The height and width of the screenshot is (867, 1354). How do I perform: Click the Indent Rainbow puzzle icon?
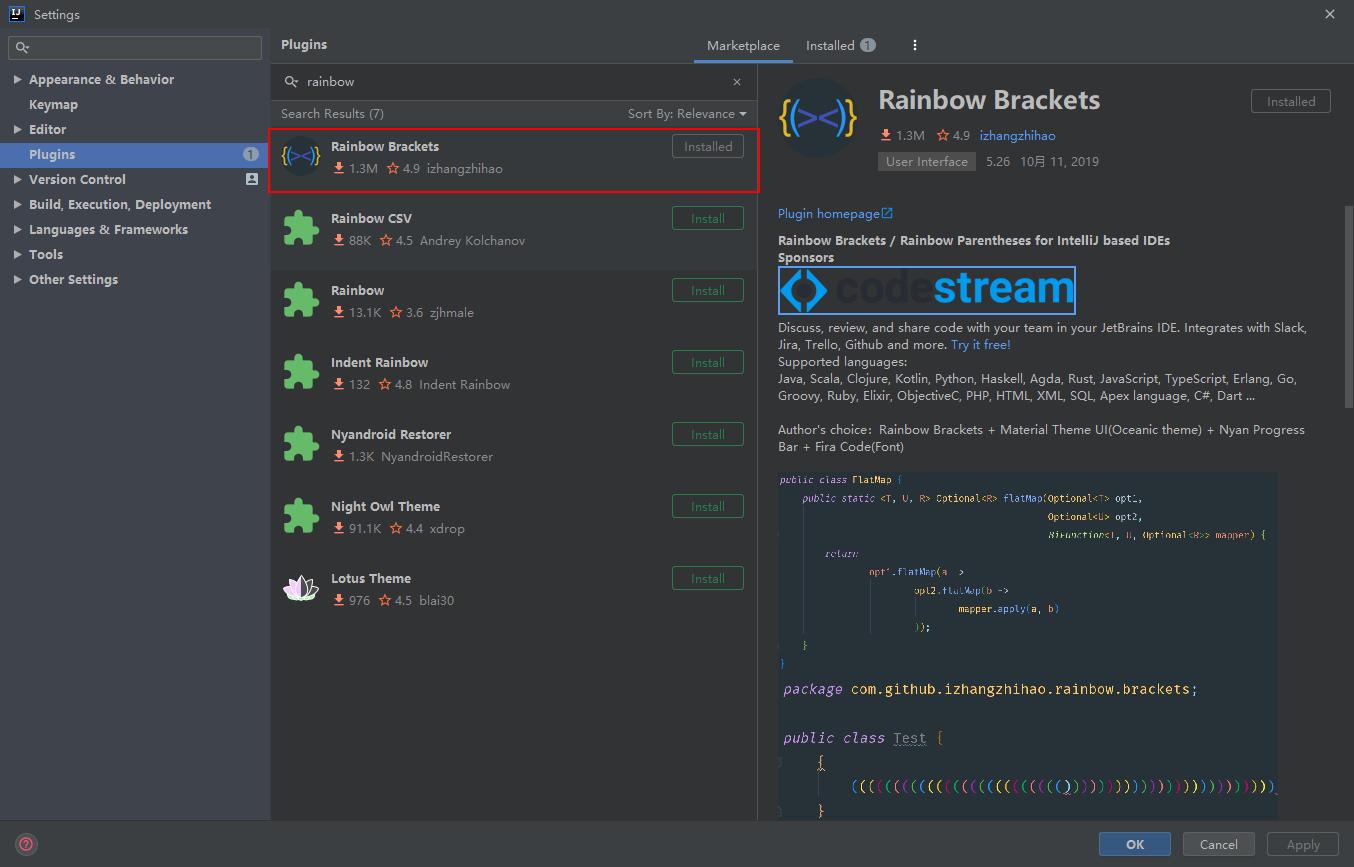300,373
